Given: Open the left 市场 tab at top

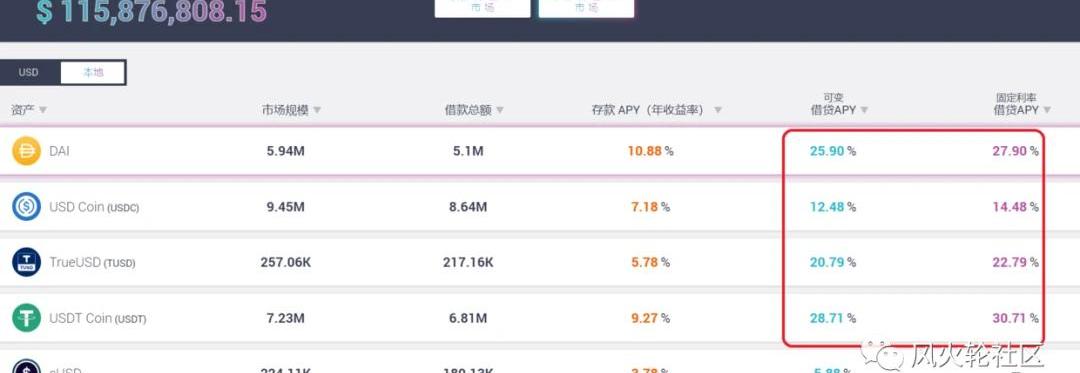Looking at the screenshot, I should (x=482, y=7).
